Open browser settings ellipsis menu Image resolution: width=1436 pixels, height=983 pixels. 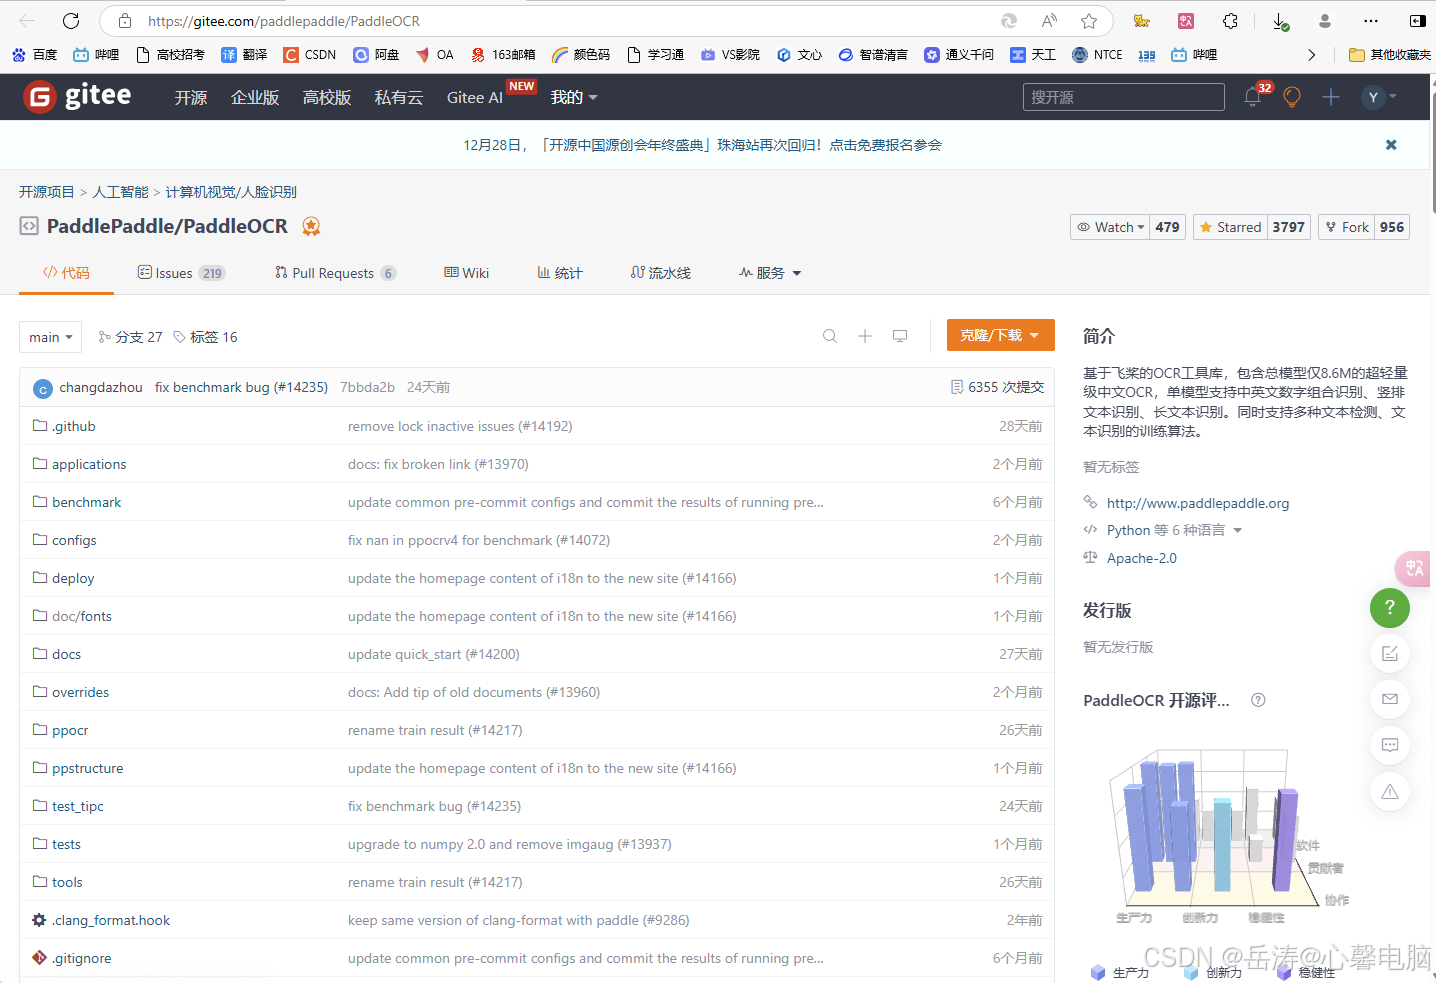pyautogui.click(x=1371, y=21)
